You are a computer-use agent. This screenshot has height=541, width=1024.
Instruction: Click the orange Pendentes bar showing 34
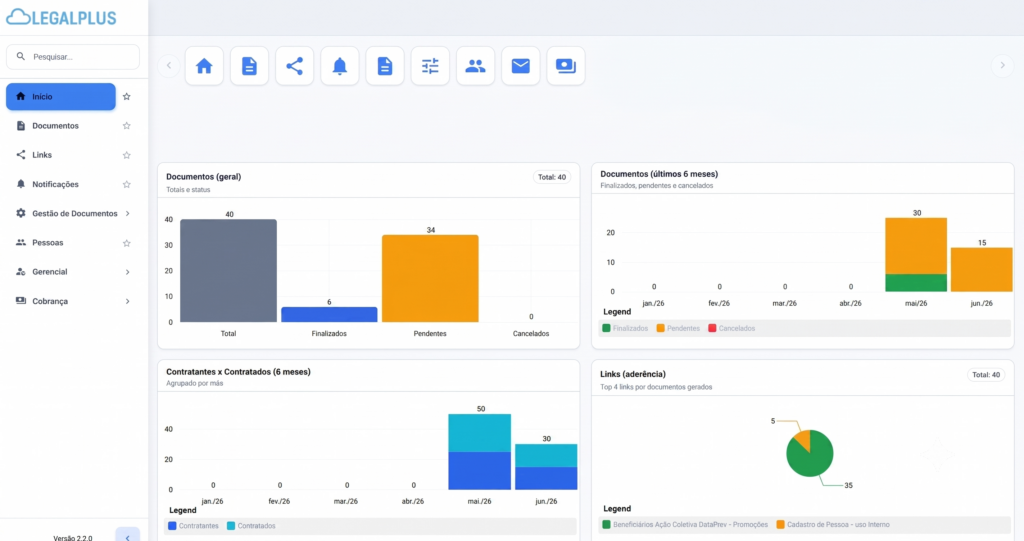pyautogui.click(x=430, y=278)
